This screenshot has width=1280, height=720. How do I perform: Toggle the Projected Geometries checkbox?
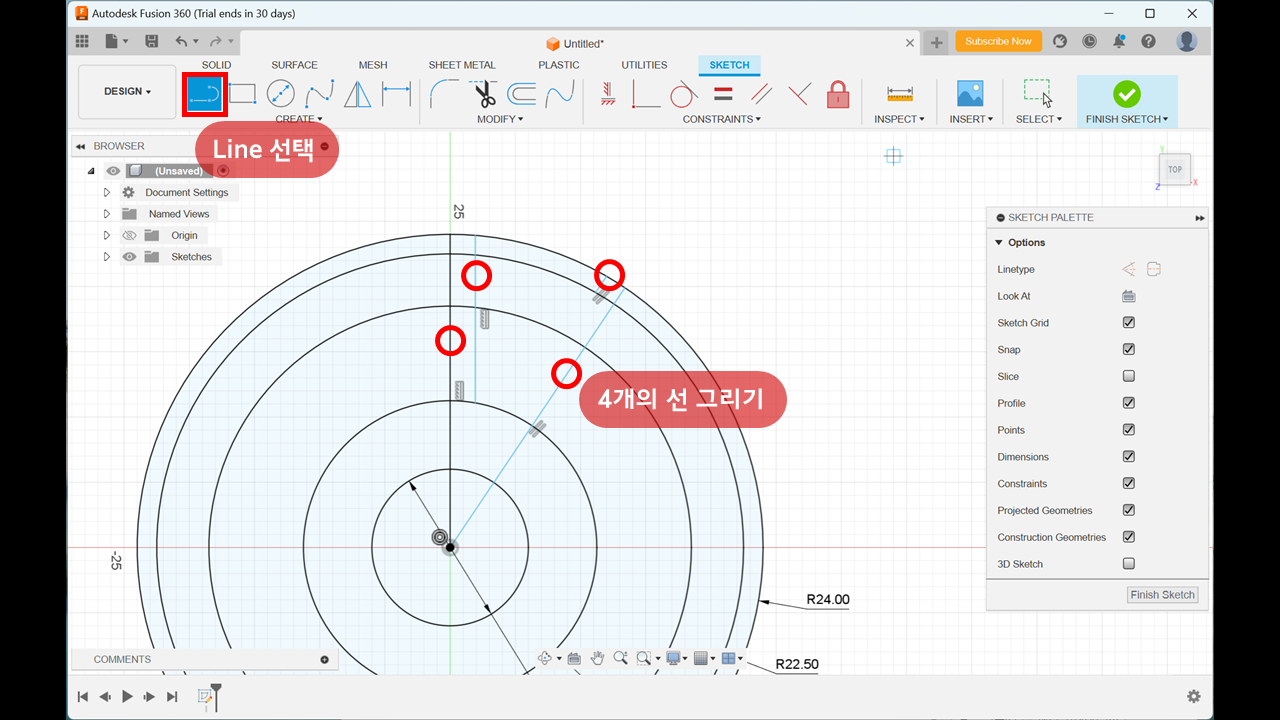(x=1129, y=510)
